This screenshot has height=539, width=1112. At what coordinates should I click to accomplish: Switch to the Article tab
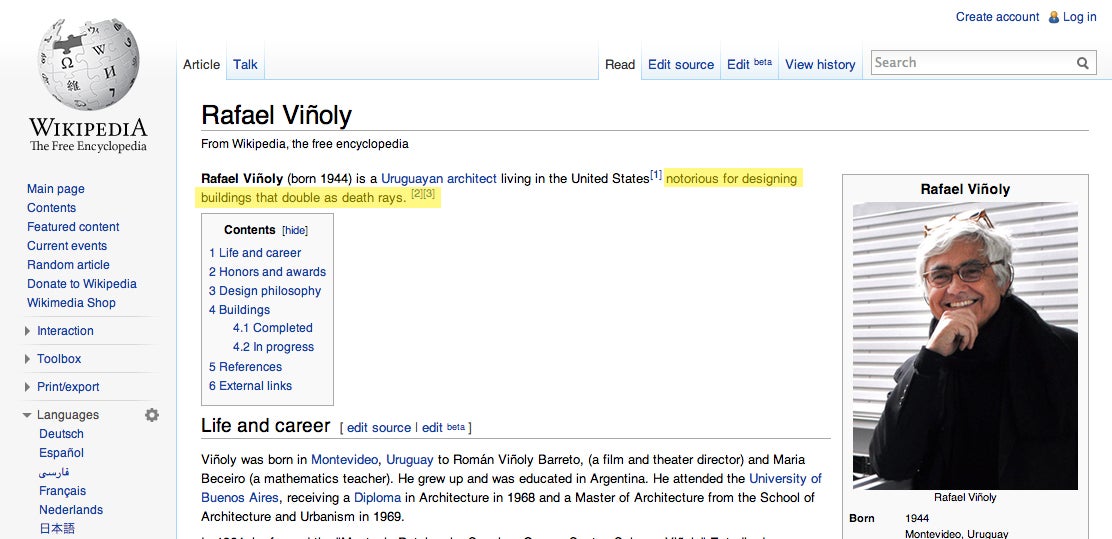click(201, 65)
